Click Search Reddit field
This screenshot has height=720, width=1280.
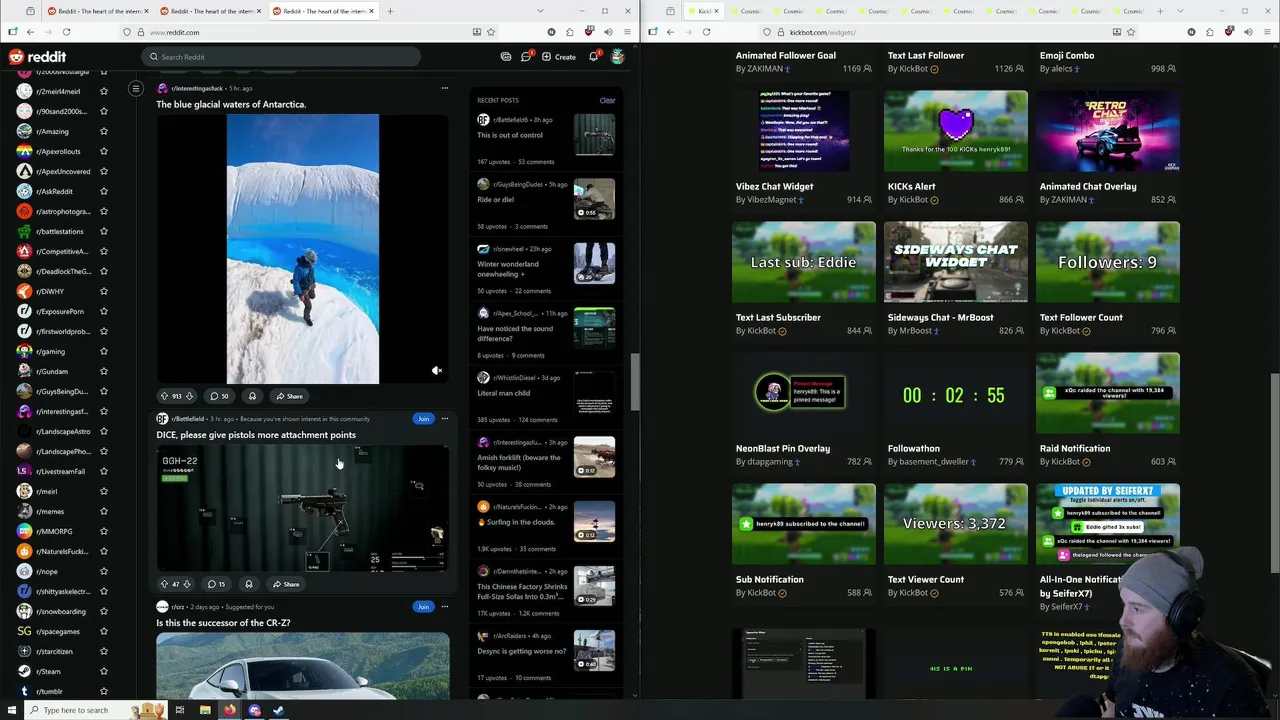281,57
